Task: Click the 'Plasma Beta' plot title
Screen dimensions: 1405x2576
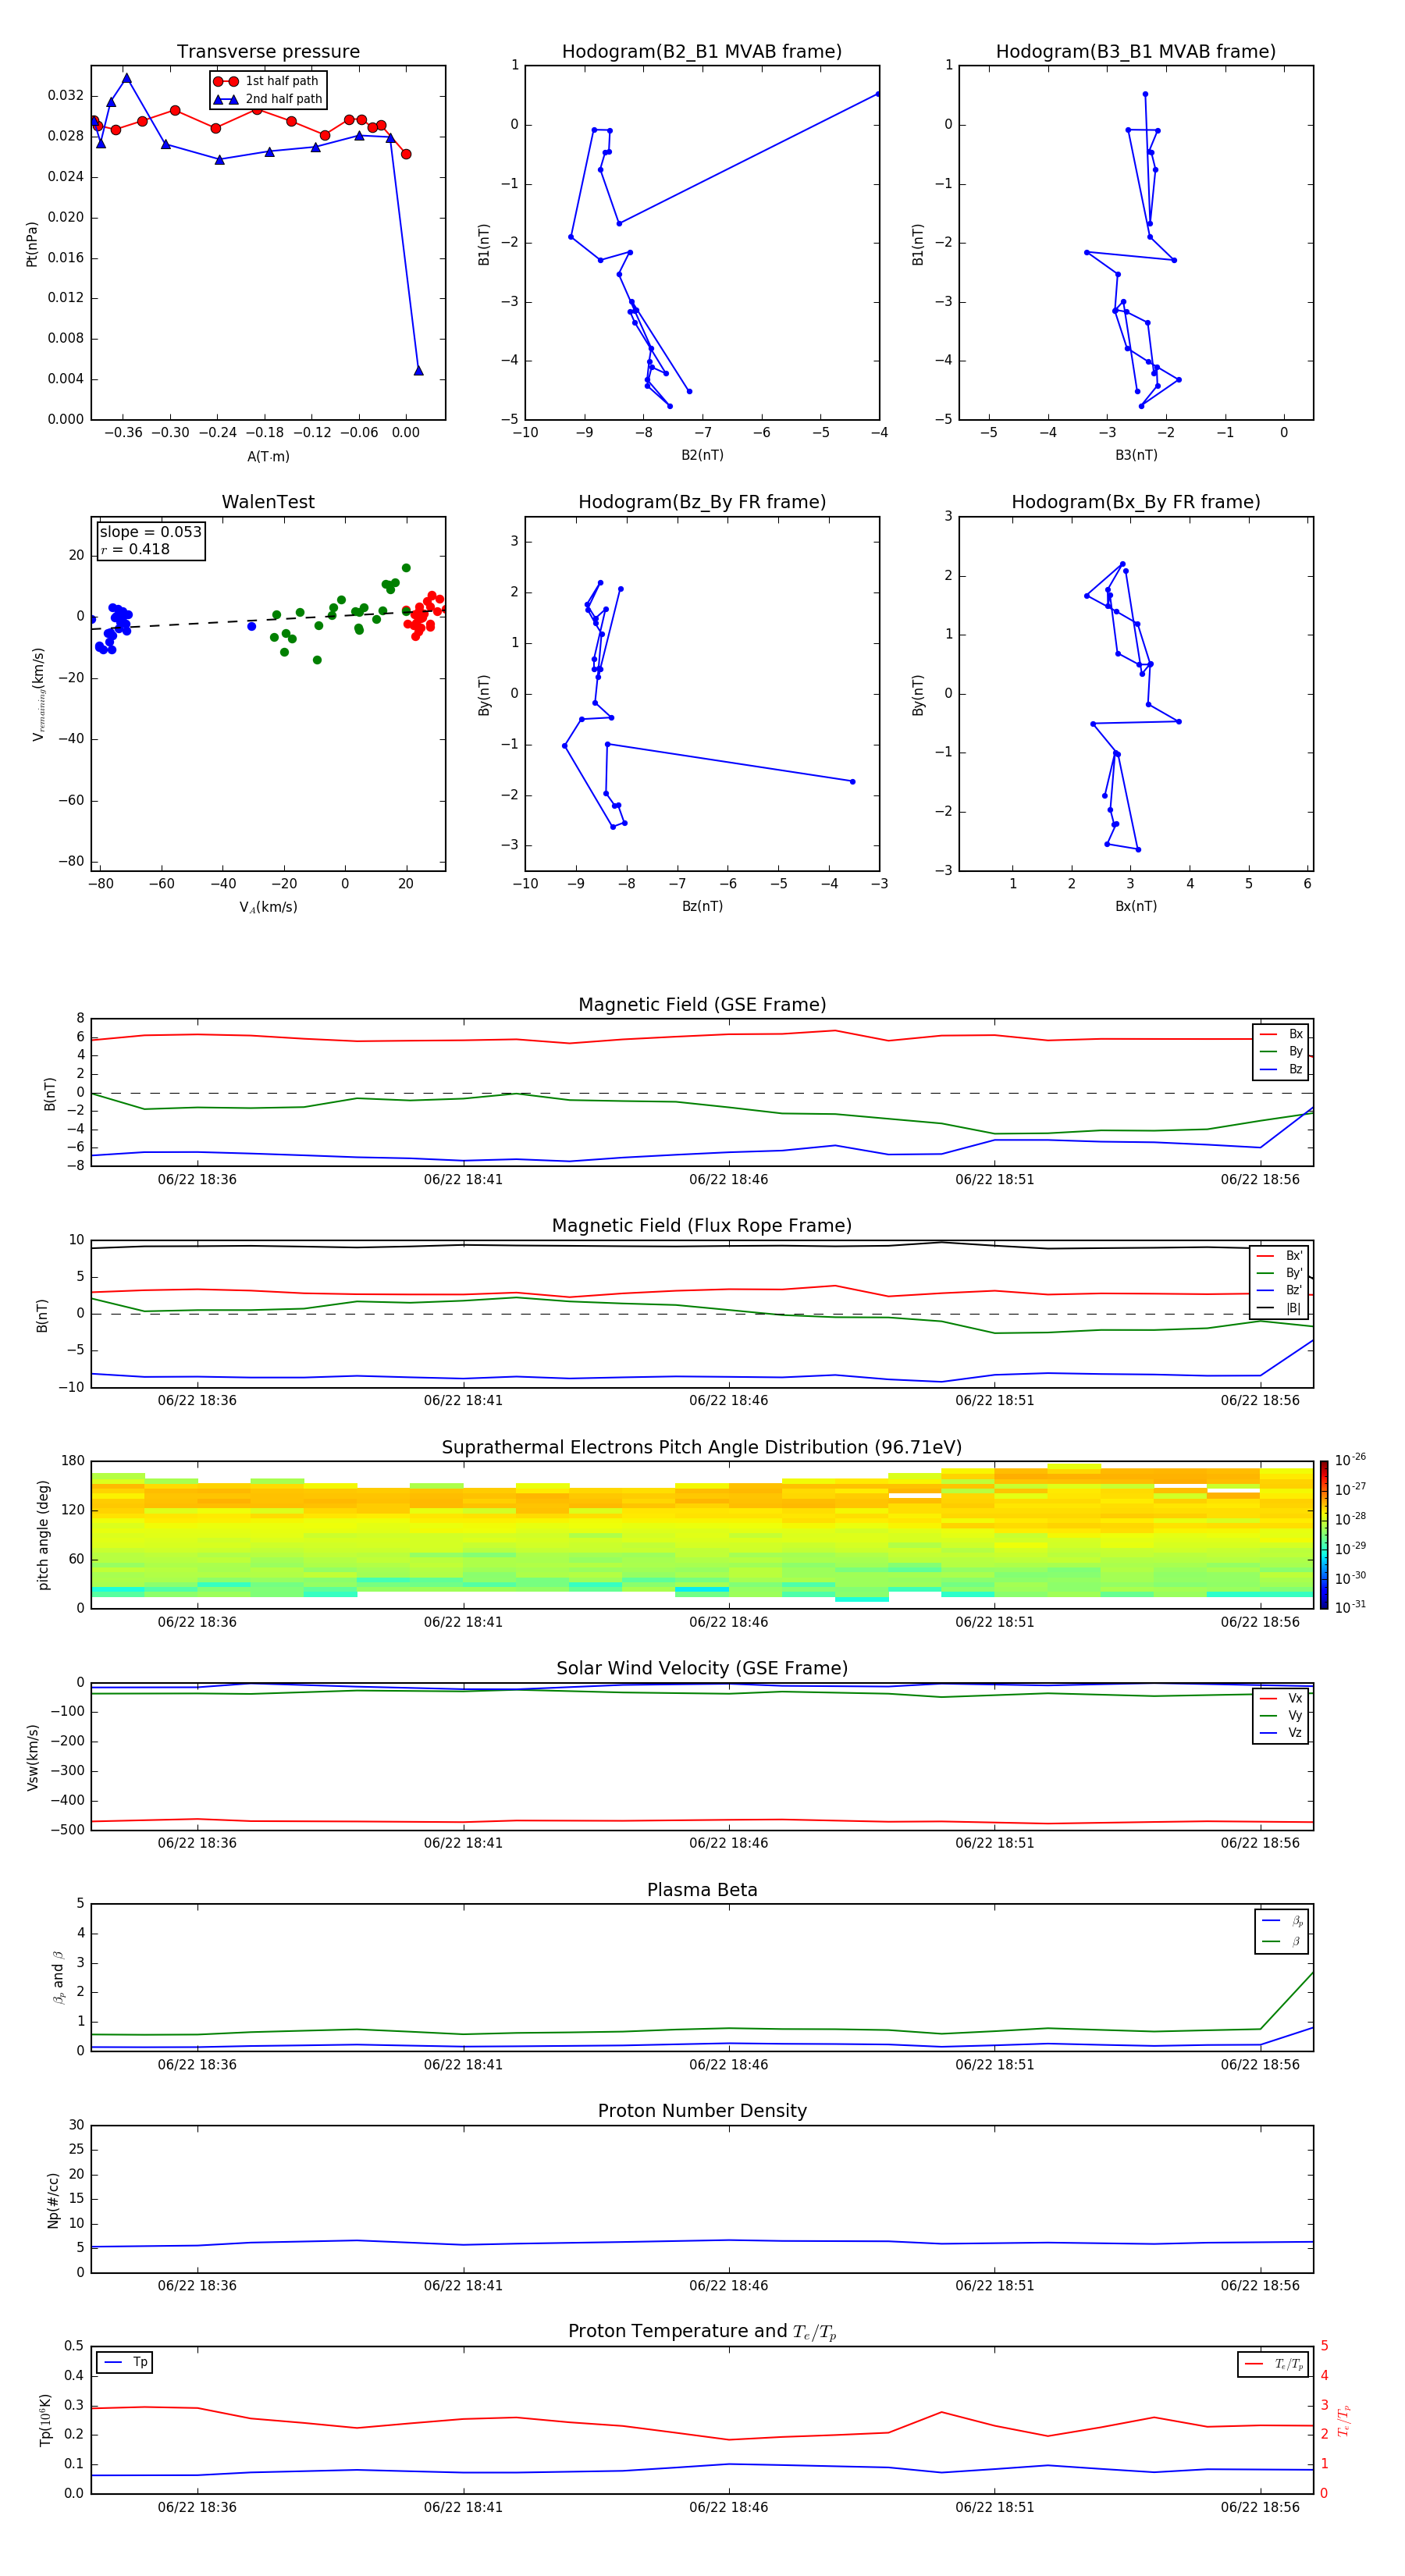Action: (702, 1890)
